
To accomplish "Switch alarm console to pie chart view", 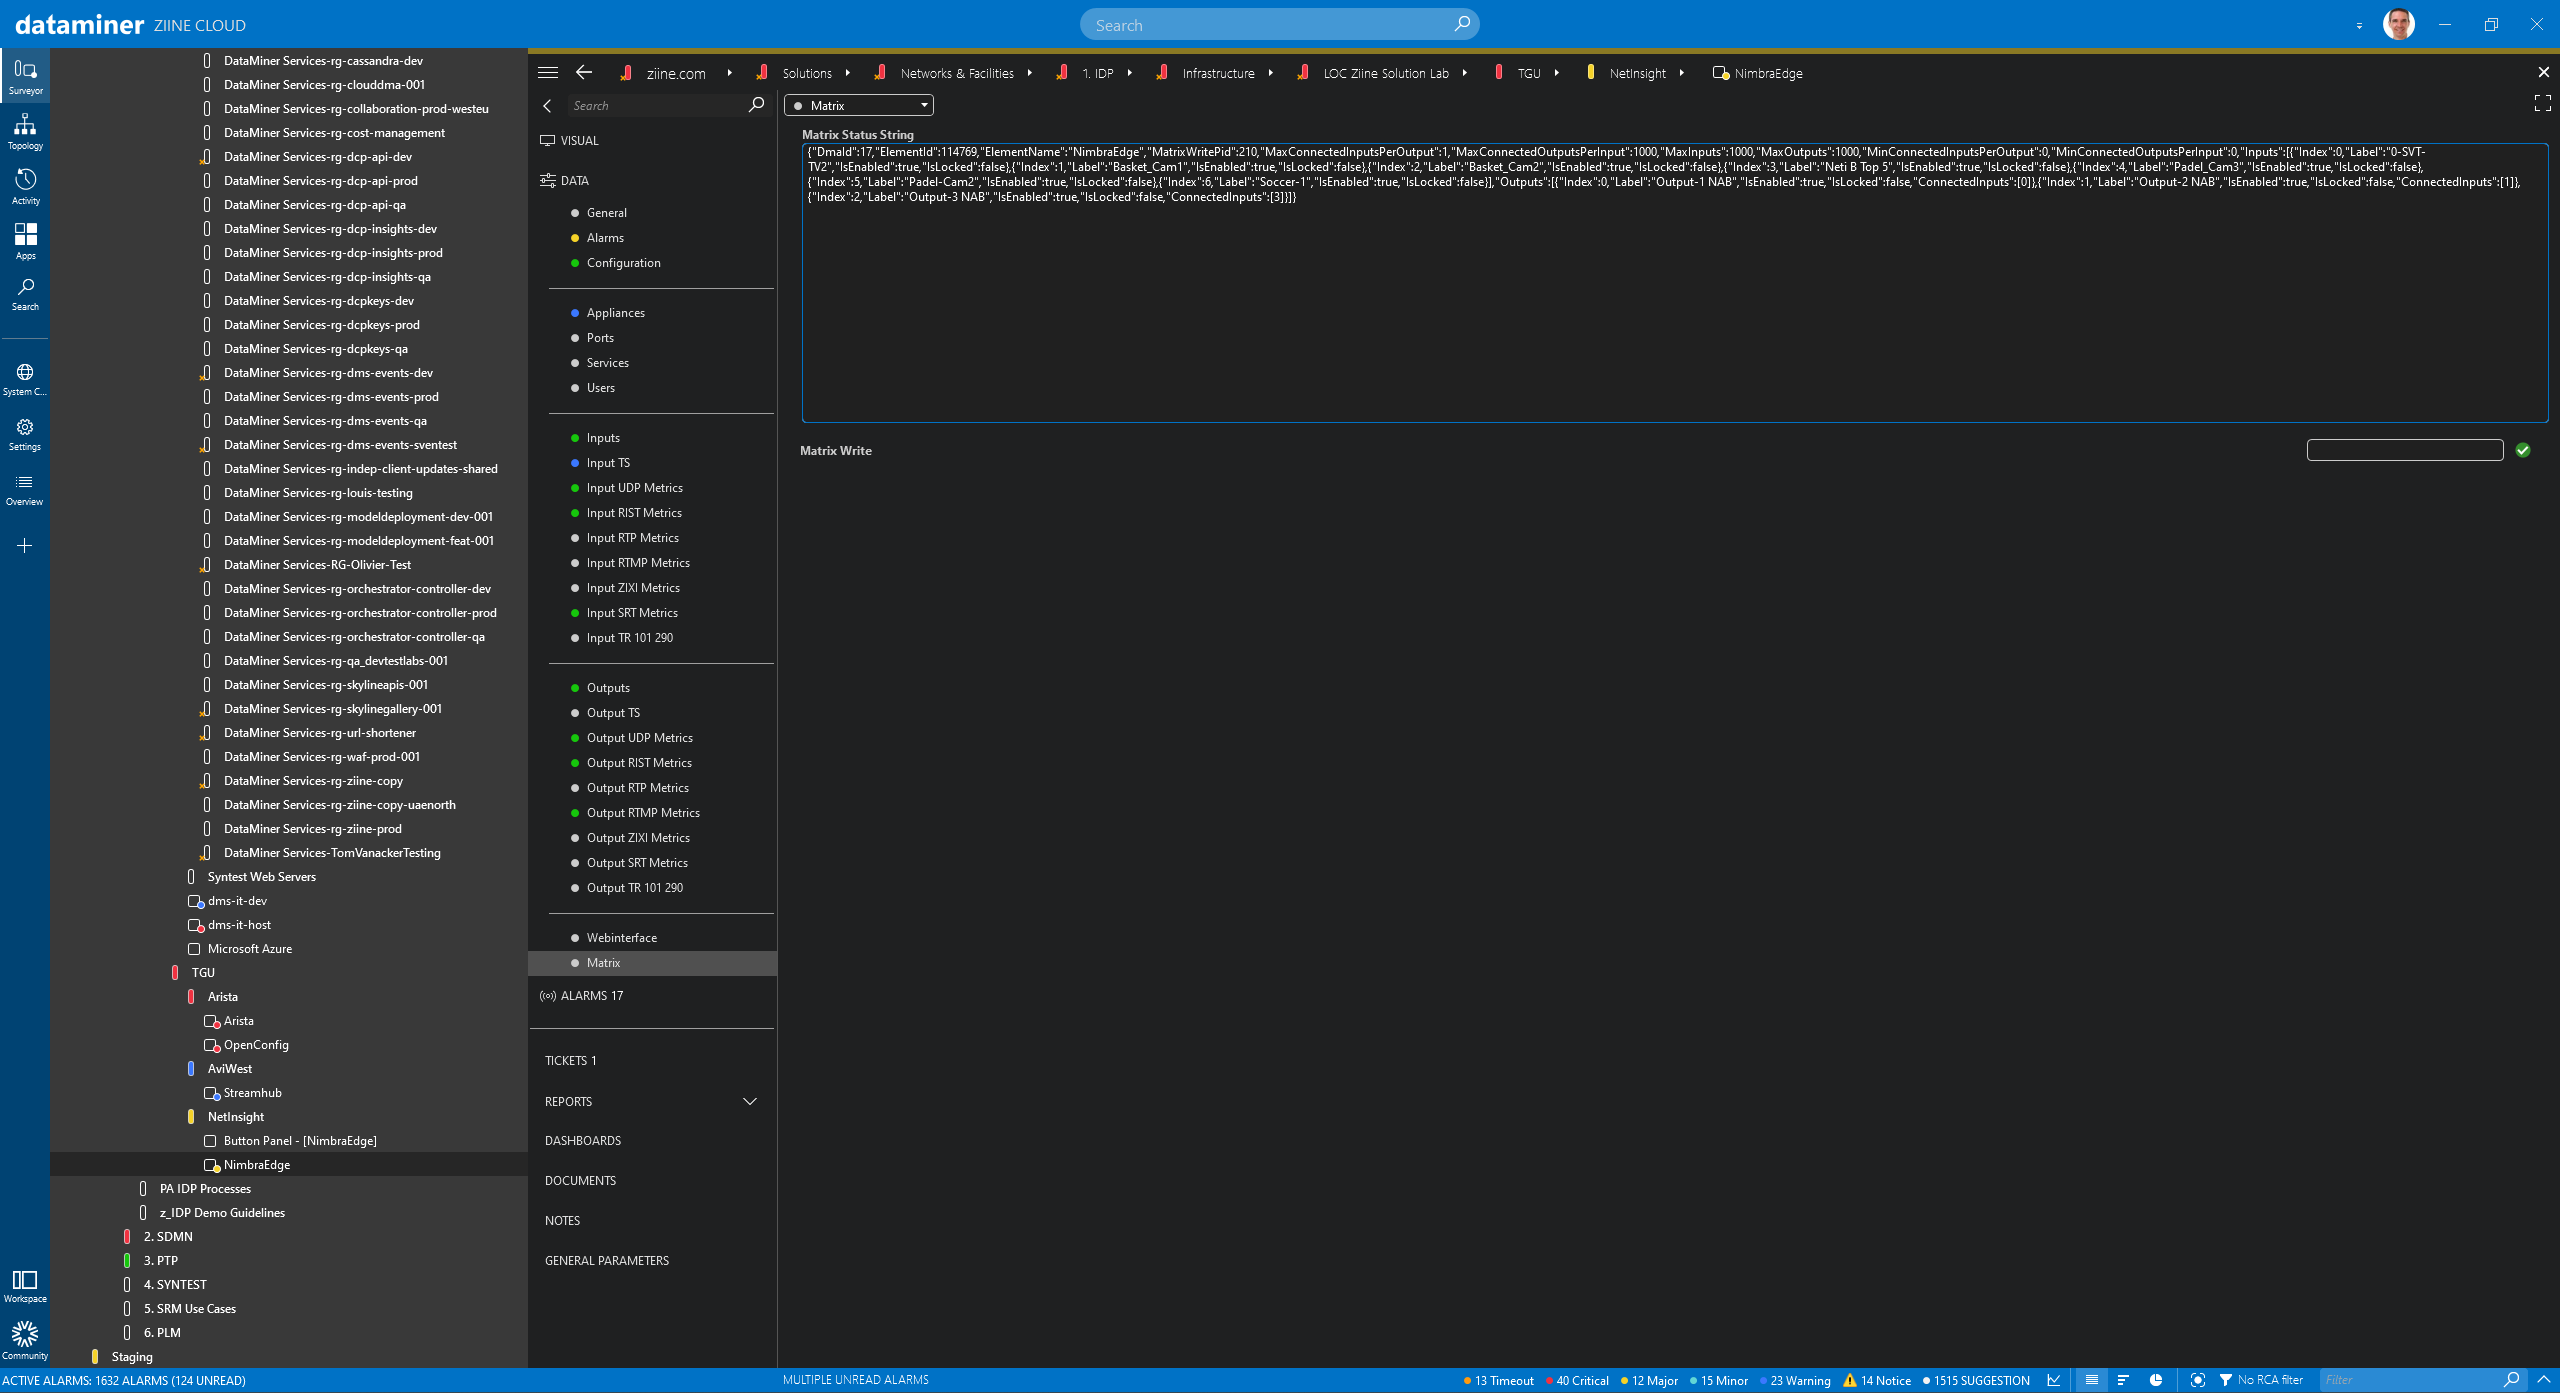I will [x=2156, y=1380].
